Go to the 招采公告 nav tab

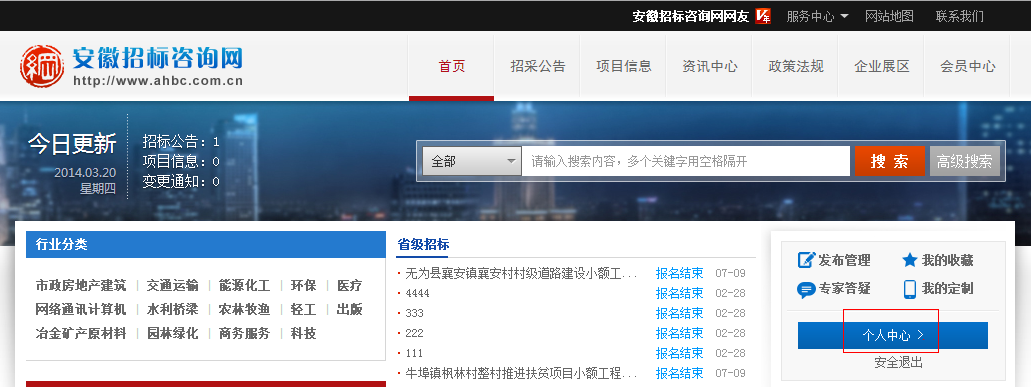tap(537, 66)
